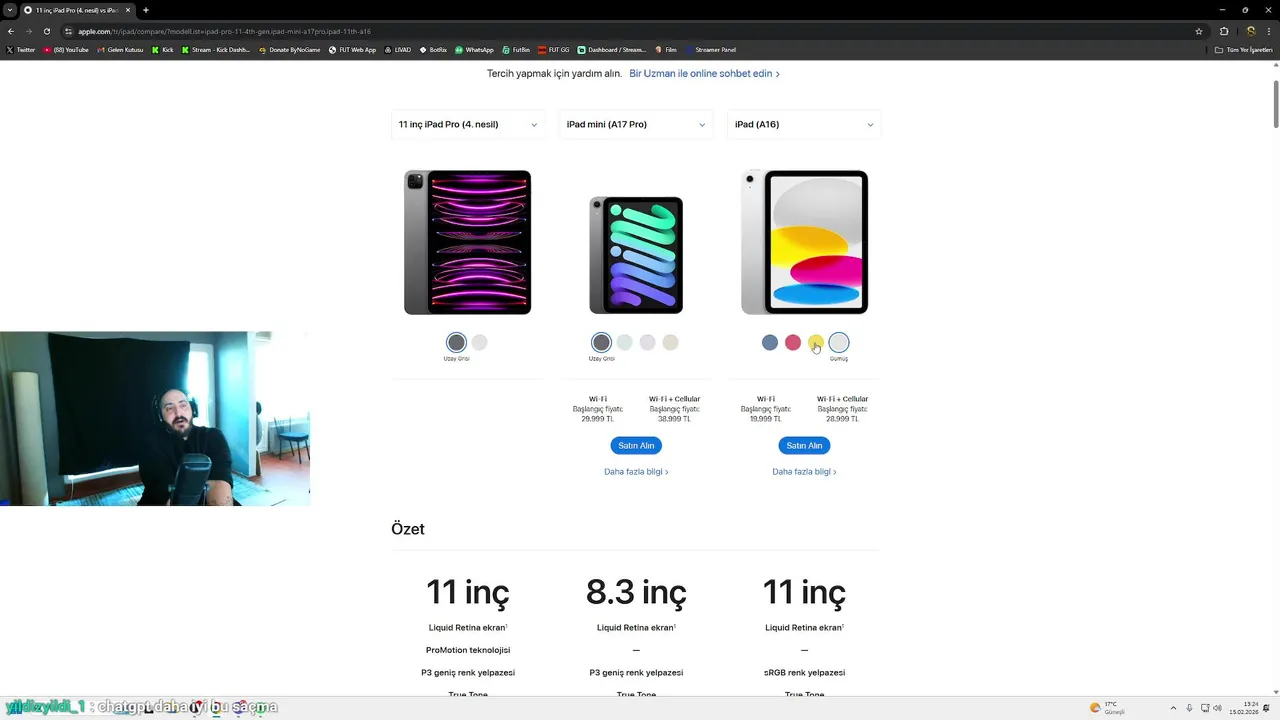The width and height of the screenshot is (1280, 720).
Task: Open the WhatsApp bookmark
Action: [474, 49]
